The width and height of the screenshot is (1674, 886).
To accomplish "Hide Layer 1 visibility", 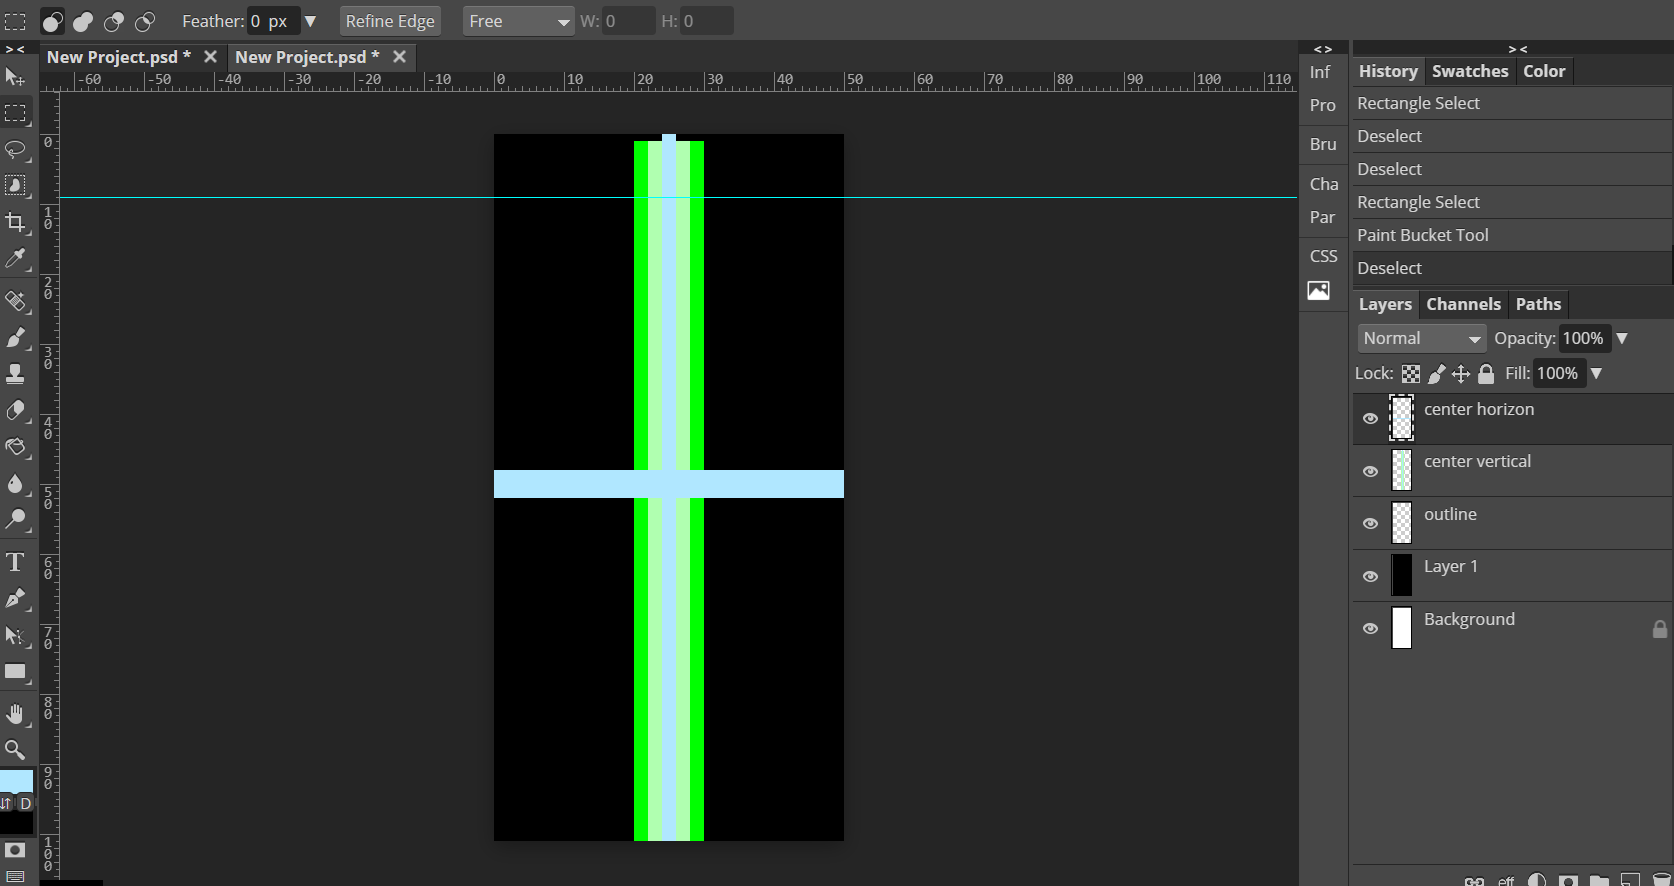I will (x=1371, y=576).
